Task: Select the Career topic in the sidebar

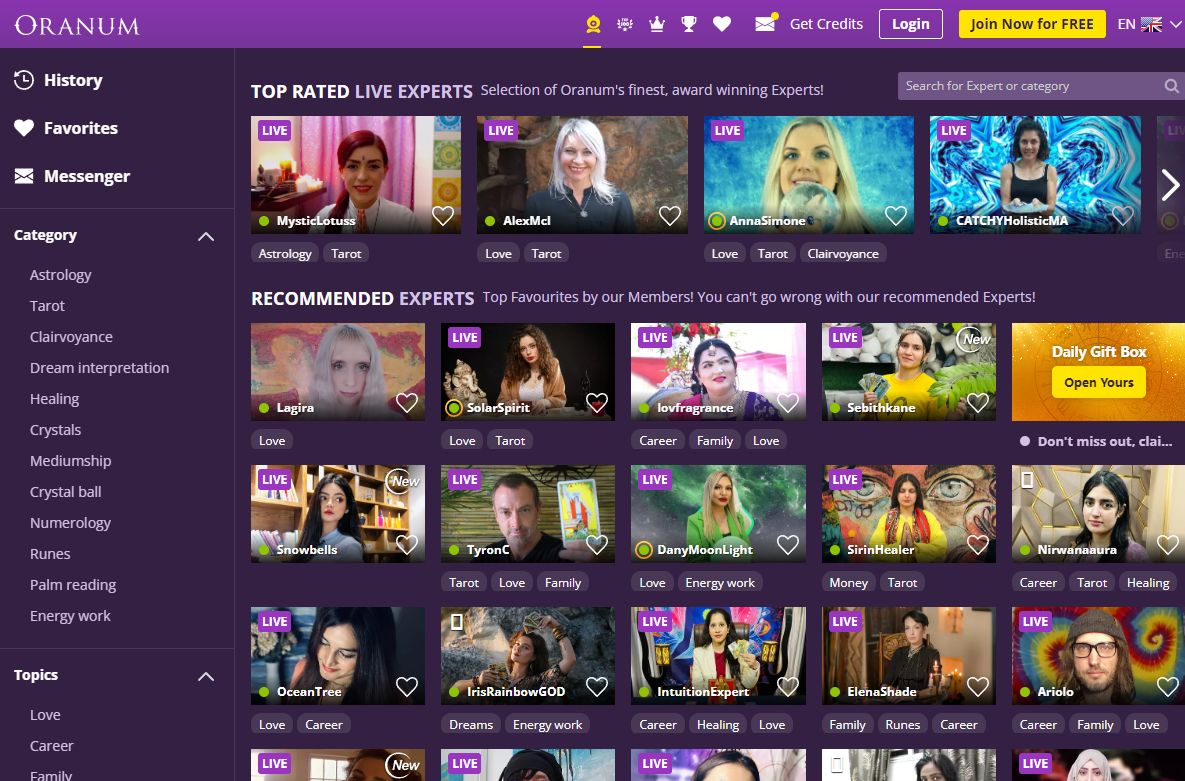Action: 51,746
